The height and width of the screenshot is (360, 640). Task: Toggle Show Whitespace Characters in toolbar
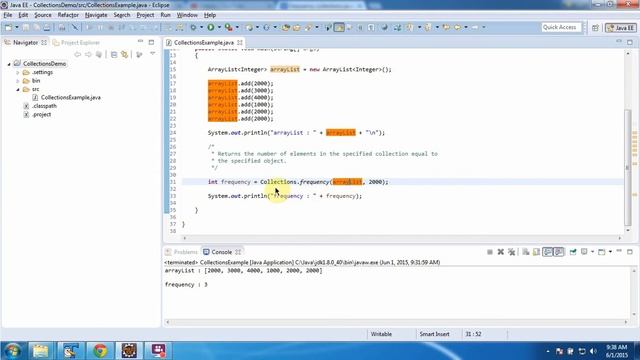(x=371, y=27)
